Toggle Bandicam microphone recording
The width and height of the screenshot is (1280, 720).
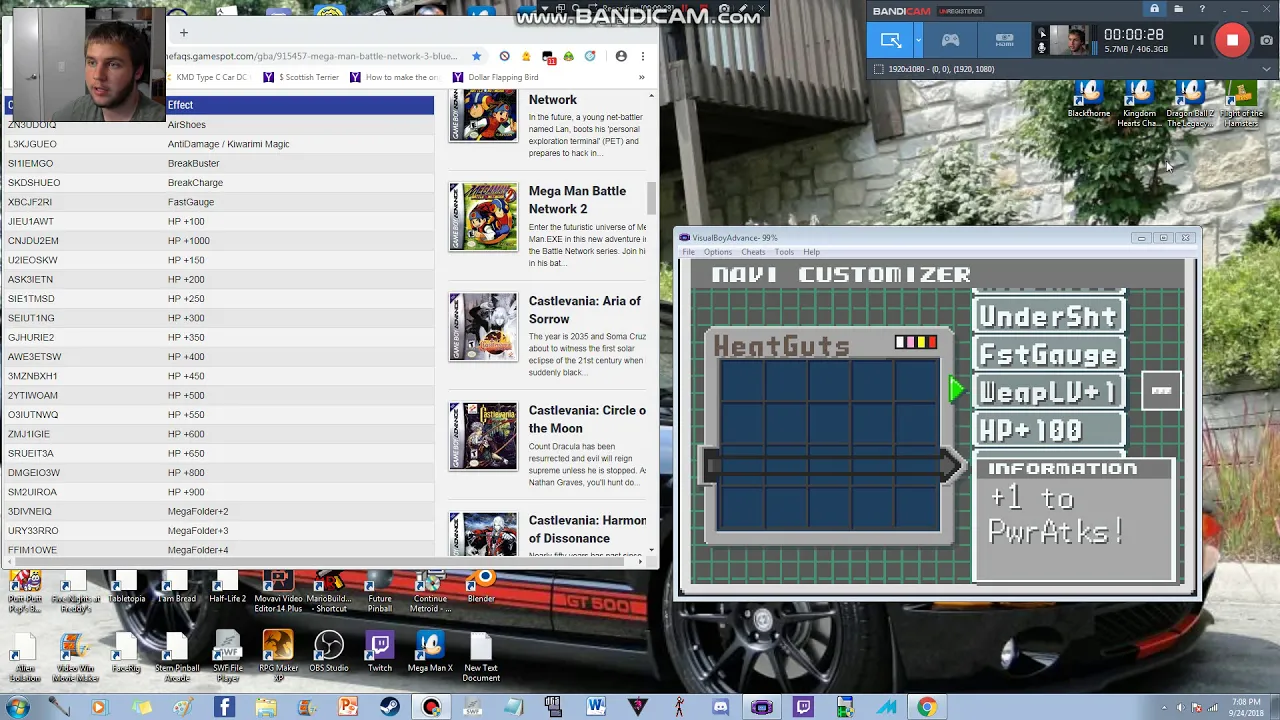tap(1042, 47)
